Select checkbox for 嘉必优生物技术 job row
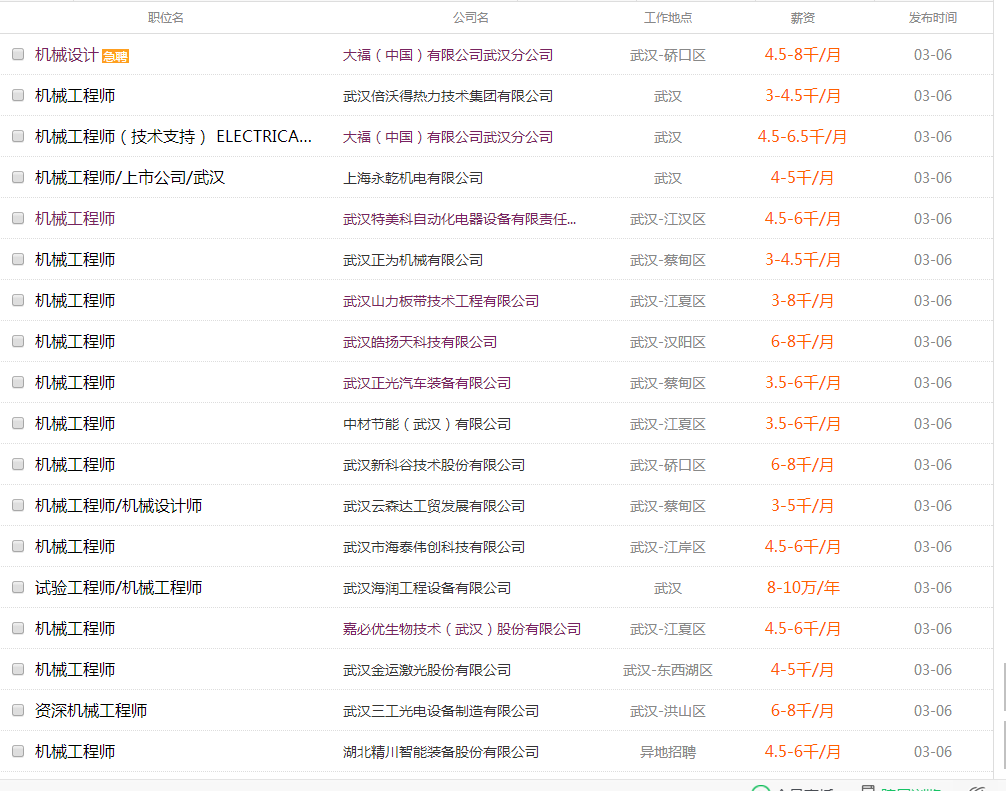Viewport: 1006px width, 791px height. tap(18, 629)
